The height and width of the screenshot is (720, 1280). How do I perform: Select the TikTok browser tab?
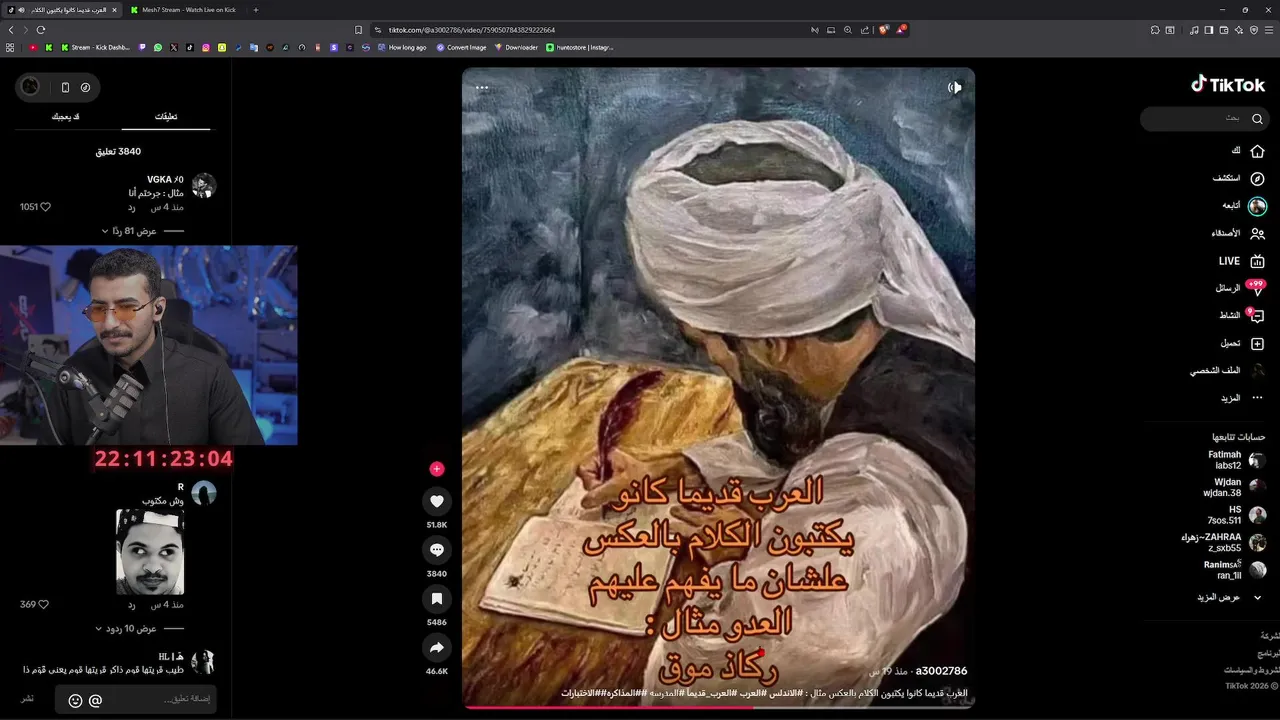point(62,9)
